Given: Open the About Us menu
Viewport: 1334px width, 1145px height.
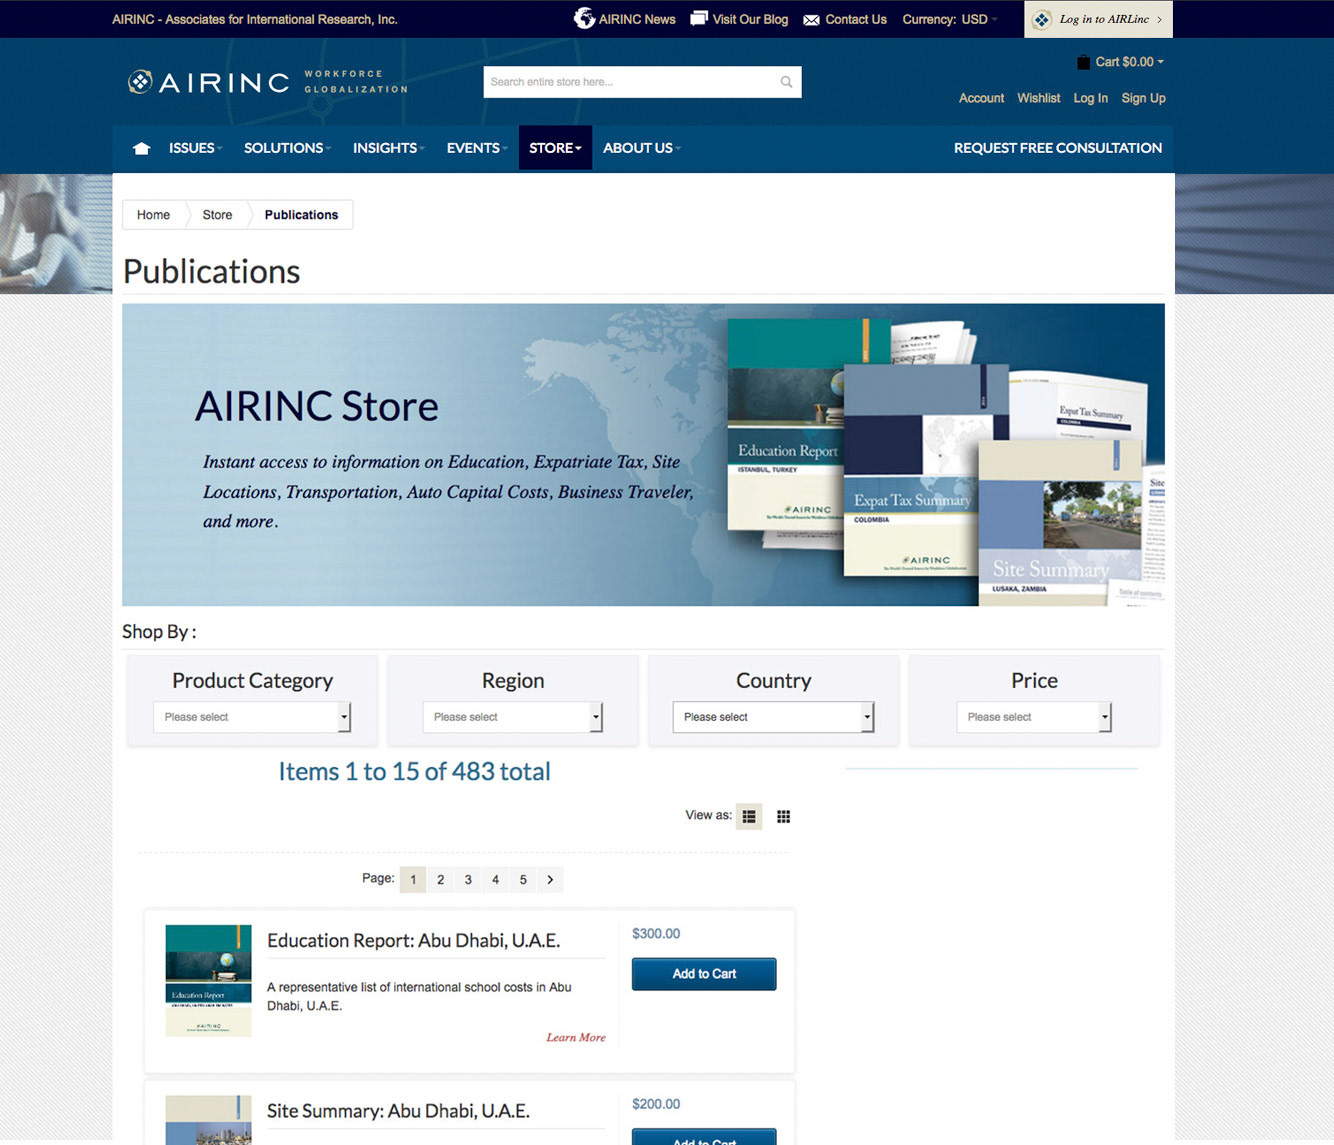Looking at the screenshot, I should coord(641,148).
